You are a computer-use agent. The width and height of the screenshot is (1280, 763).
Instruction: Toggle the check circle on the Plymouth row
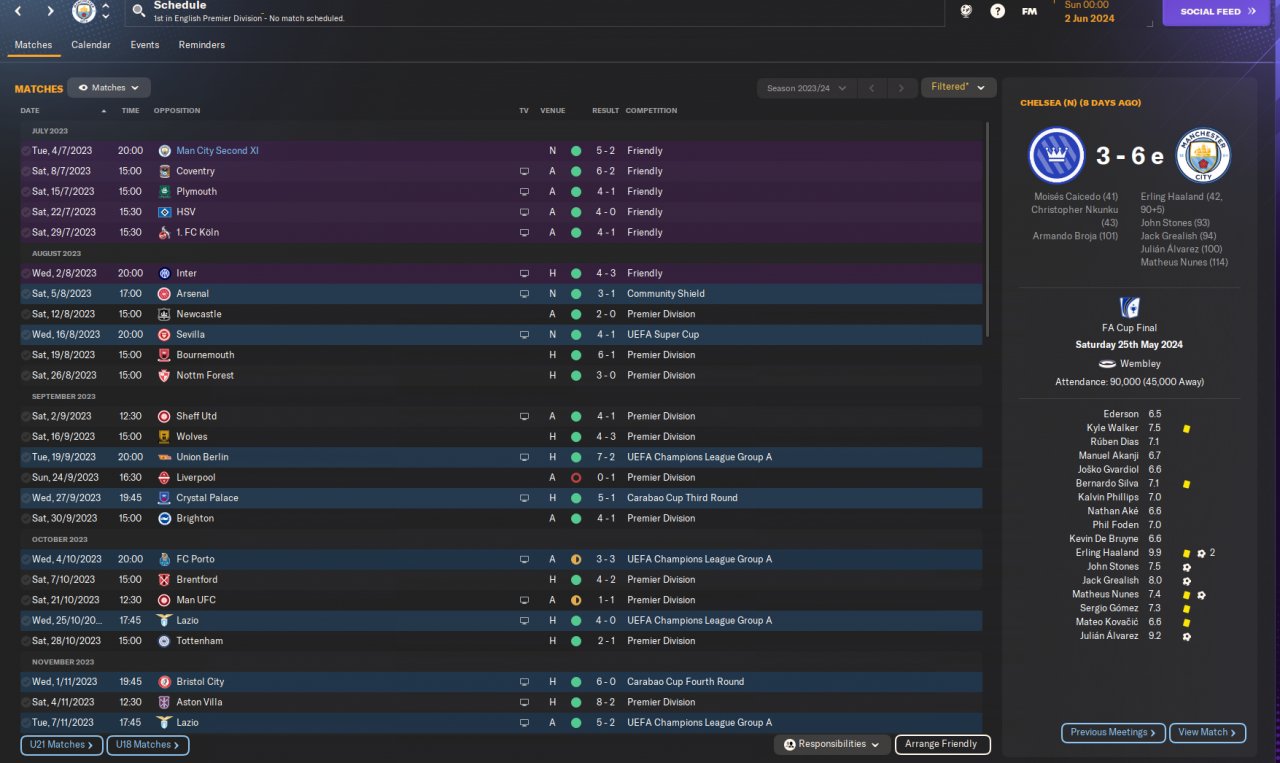(26, 191)
